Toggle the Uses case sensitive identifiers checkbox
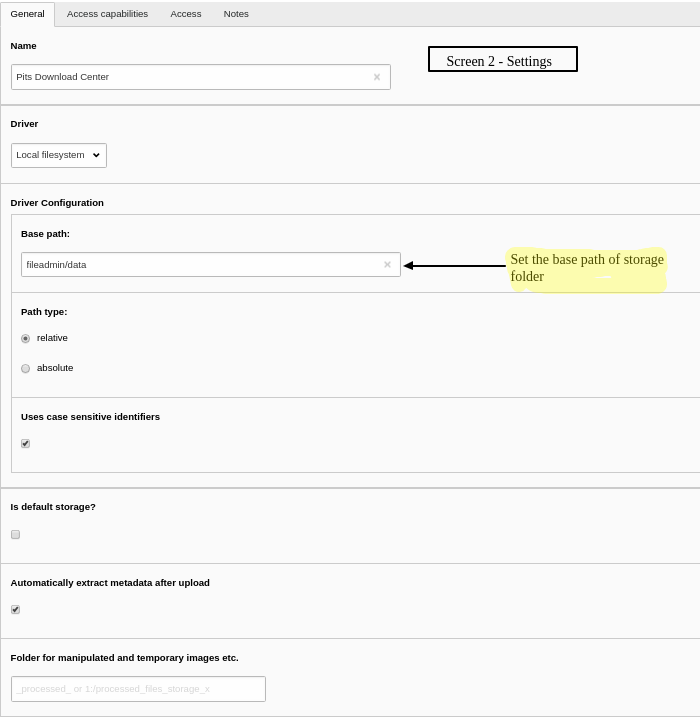This screenshot has height=719, width=700. coord(26,444)
